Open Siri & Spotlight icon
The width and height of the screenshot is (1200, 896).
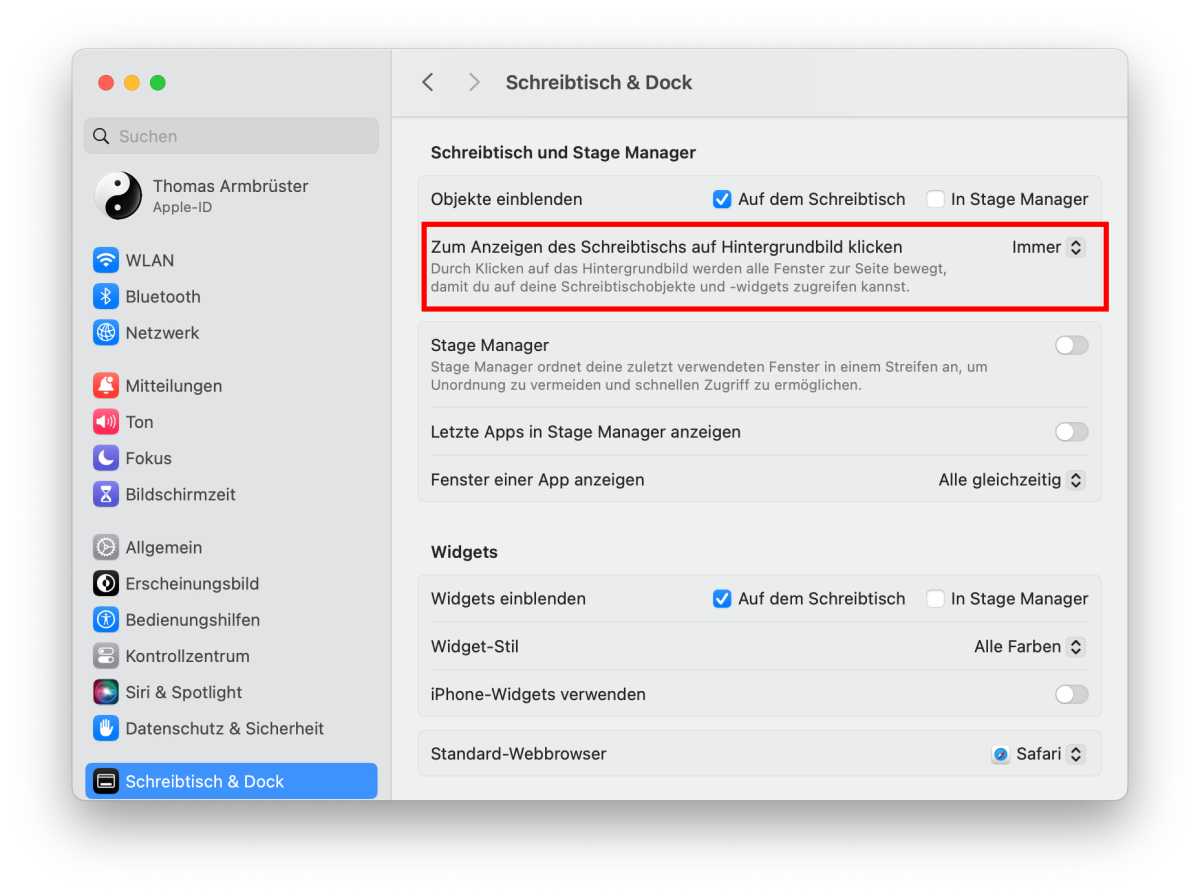pyautogui.click(x=106, y=692)
